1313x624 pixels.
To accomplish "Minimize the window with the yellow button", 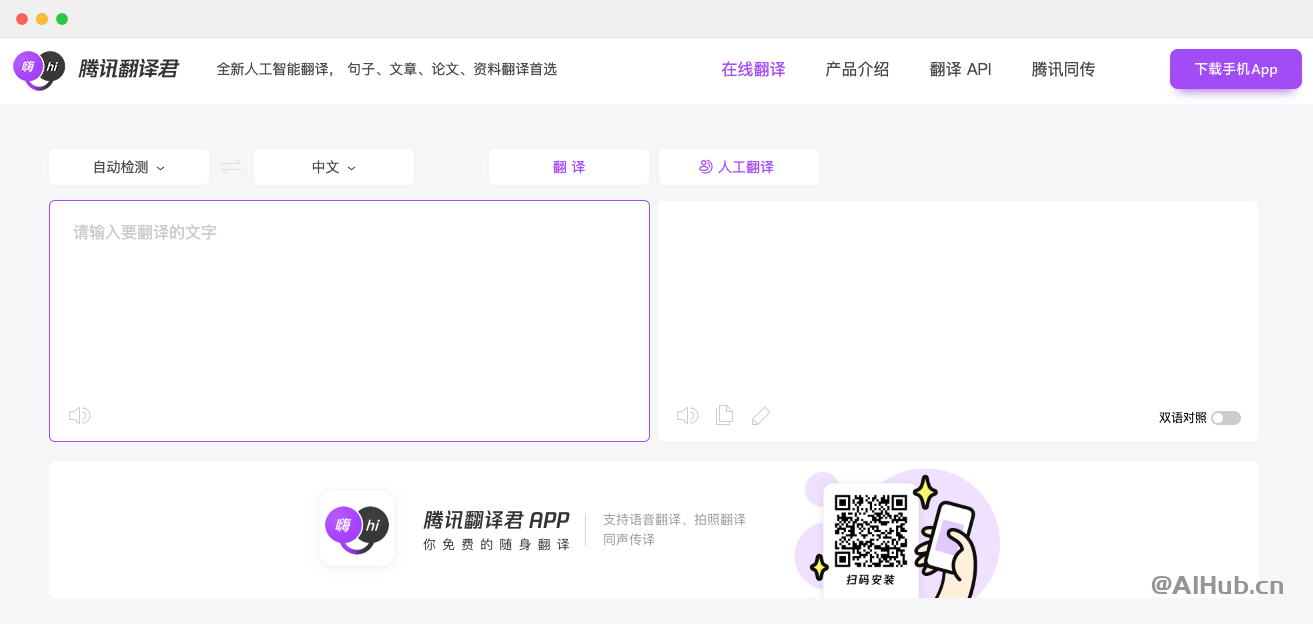I will click(42, 19).
